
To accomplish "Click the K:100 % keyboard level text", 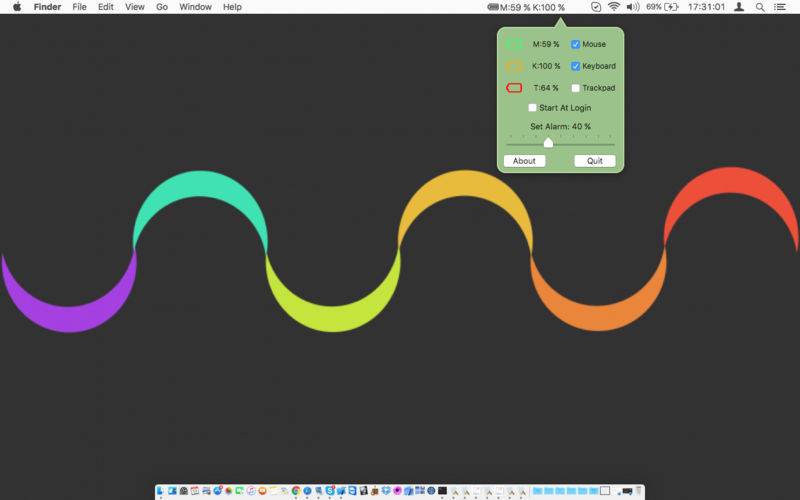I will (546, 66).
